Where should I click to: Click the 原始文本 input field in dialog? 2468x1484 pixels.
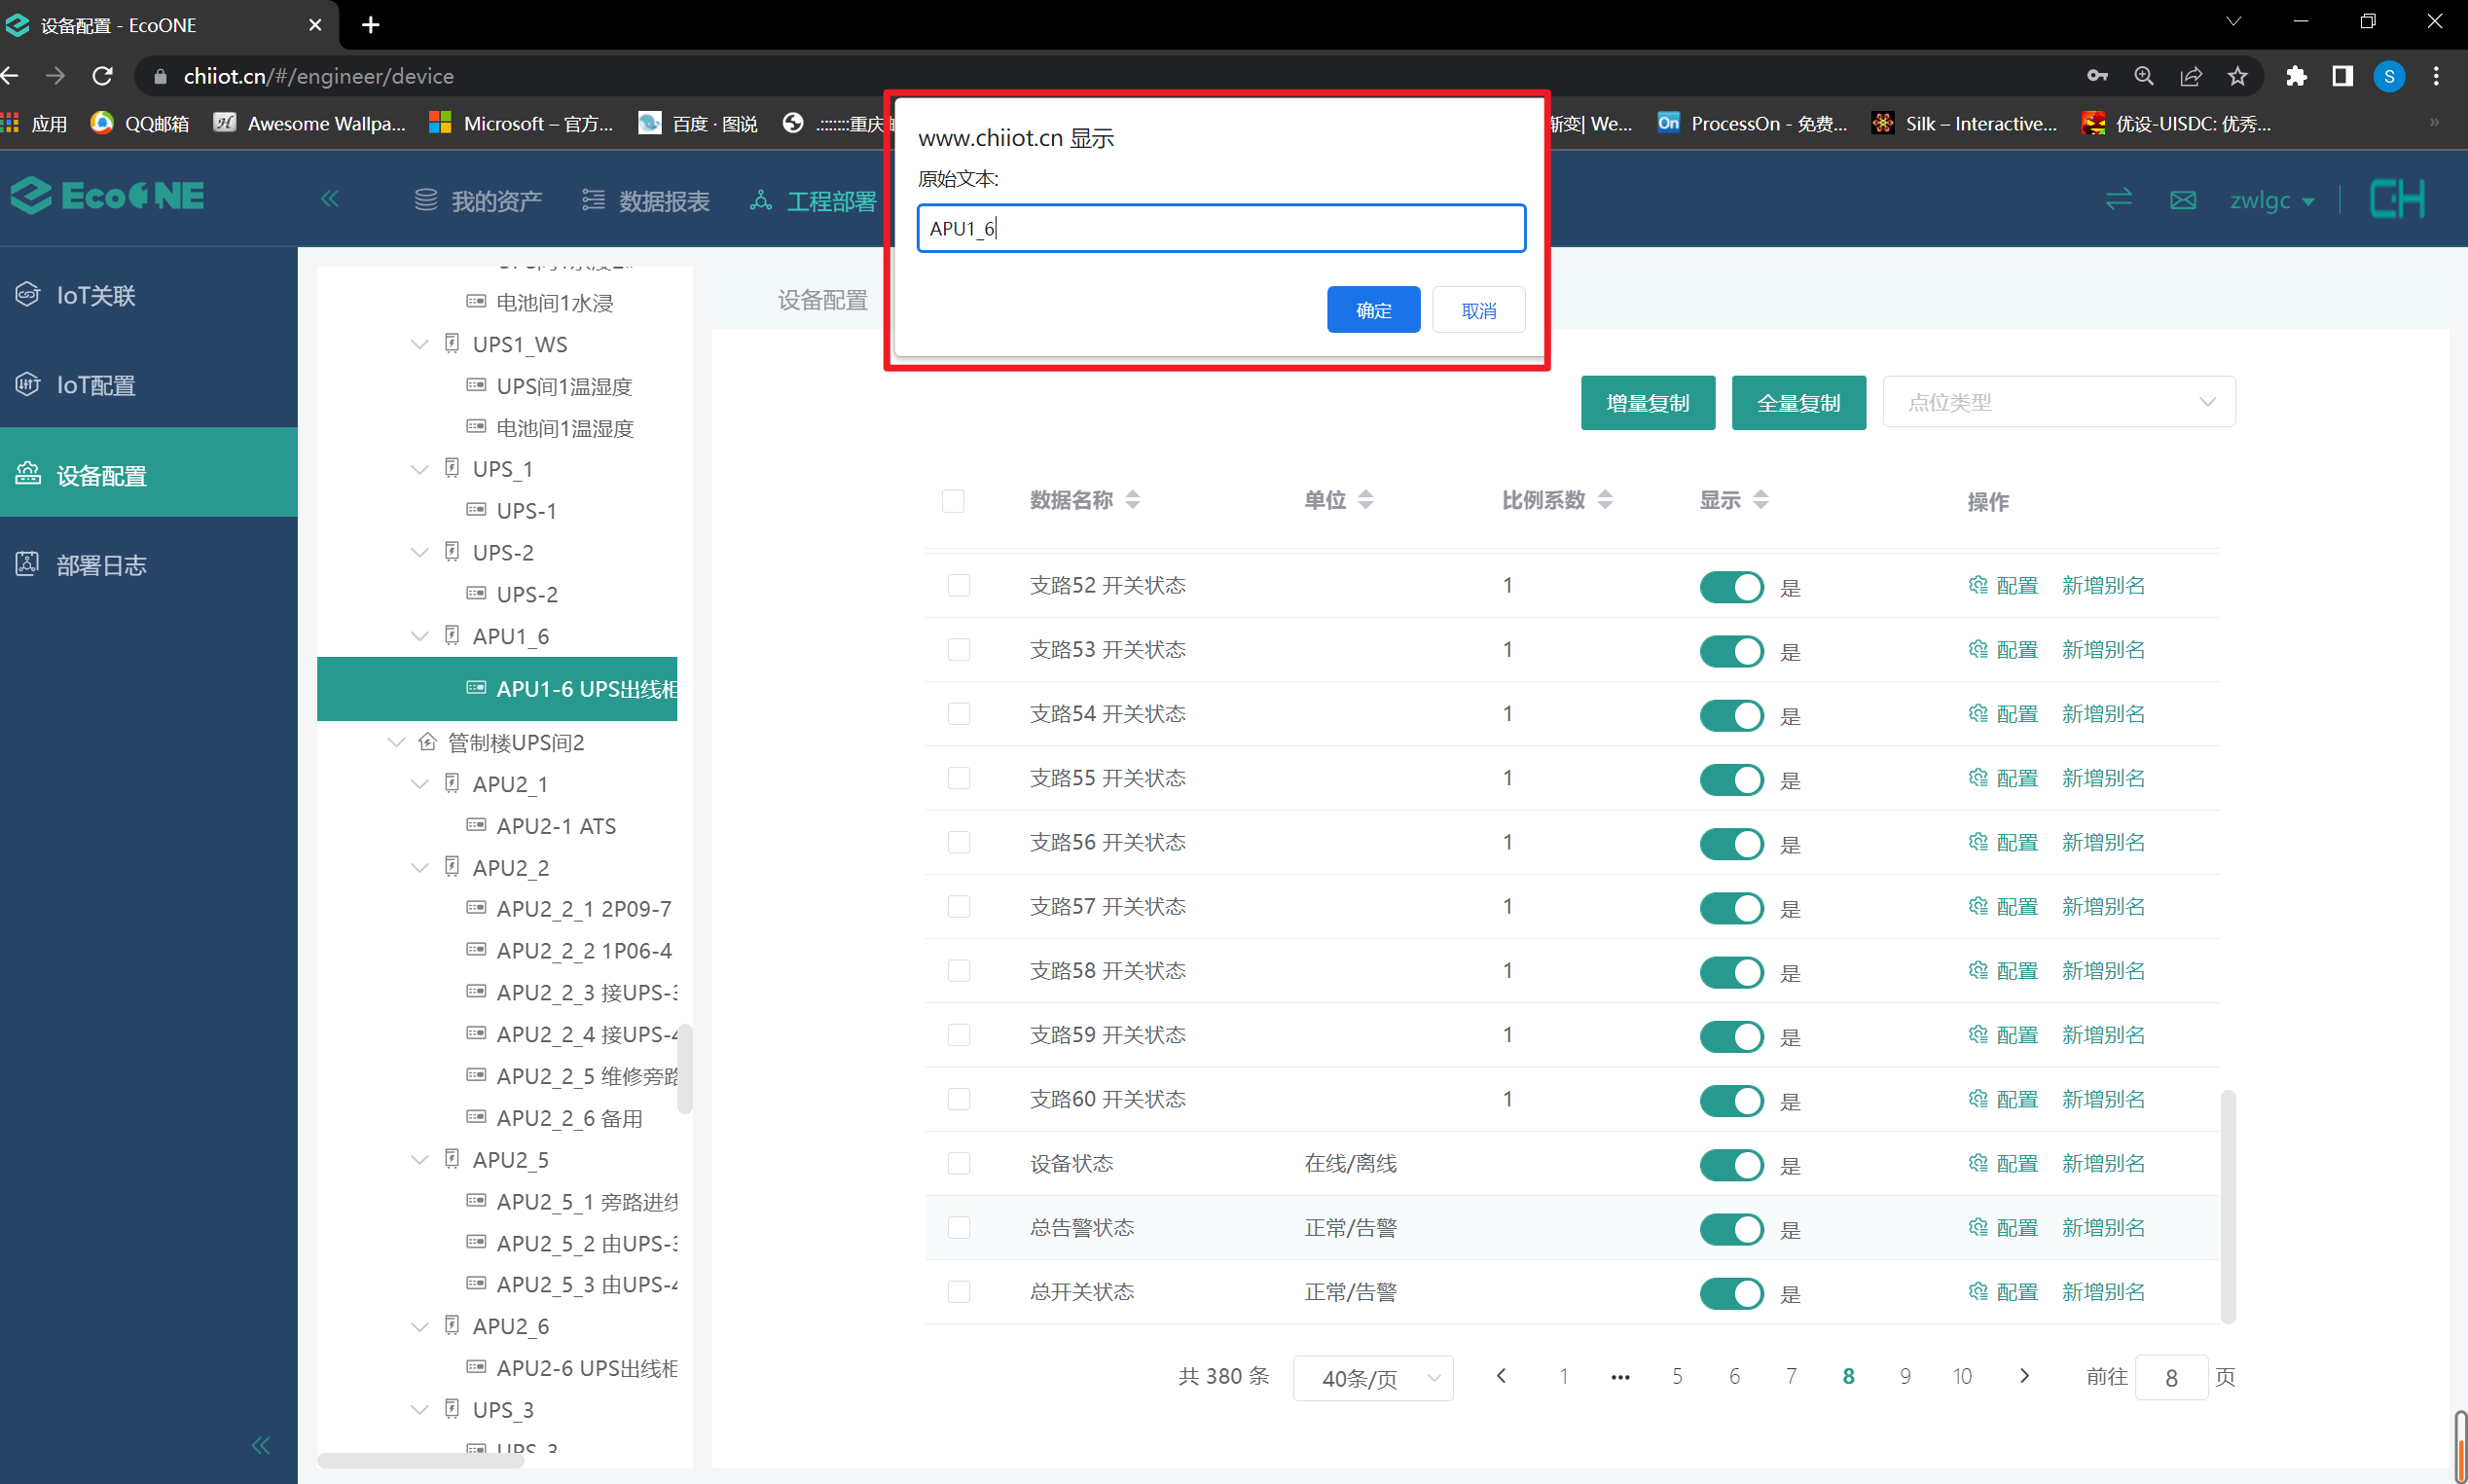point(1220,228)
